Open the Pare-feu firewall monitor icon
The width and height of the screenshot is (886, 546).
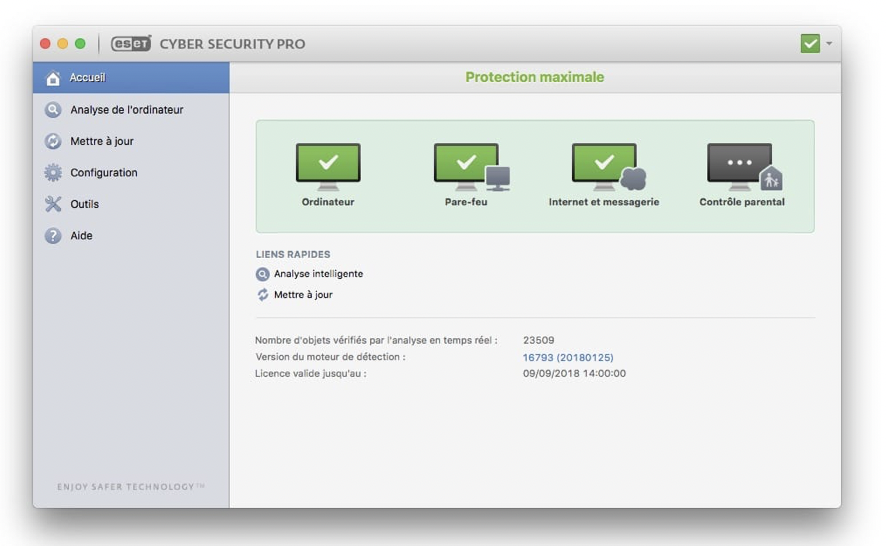pos(472,167)
